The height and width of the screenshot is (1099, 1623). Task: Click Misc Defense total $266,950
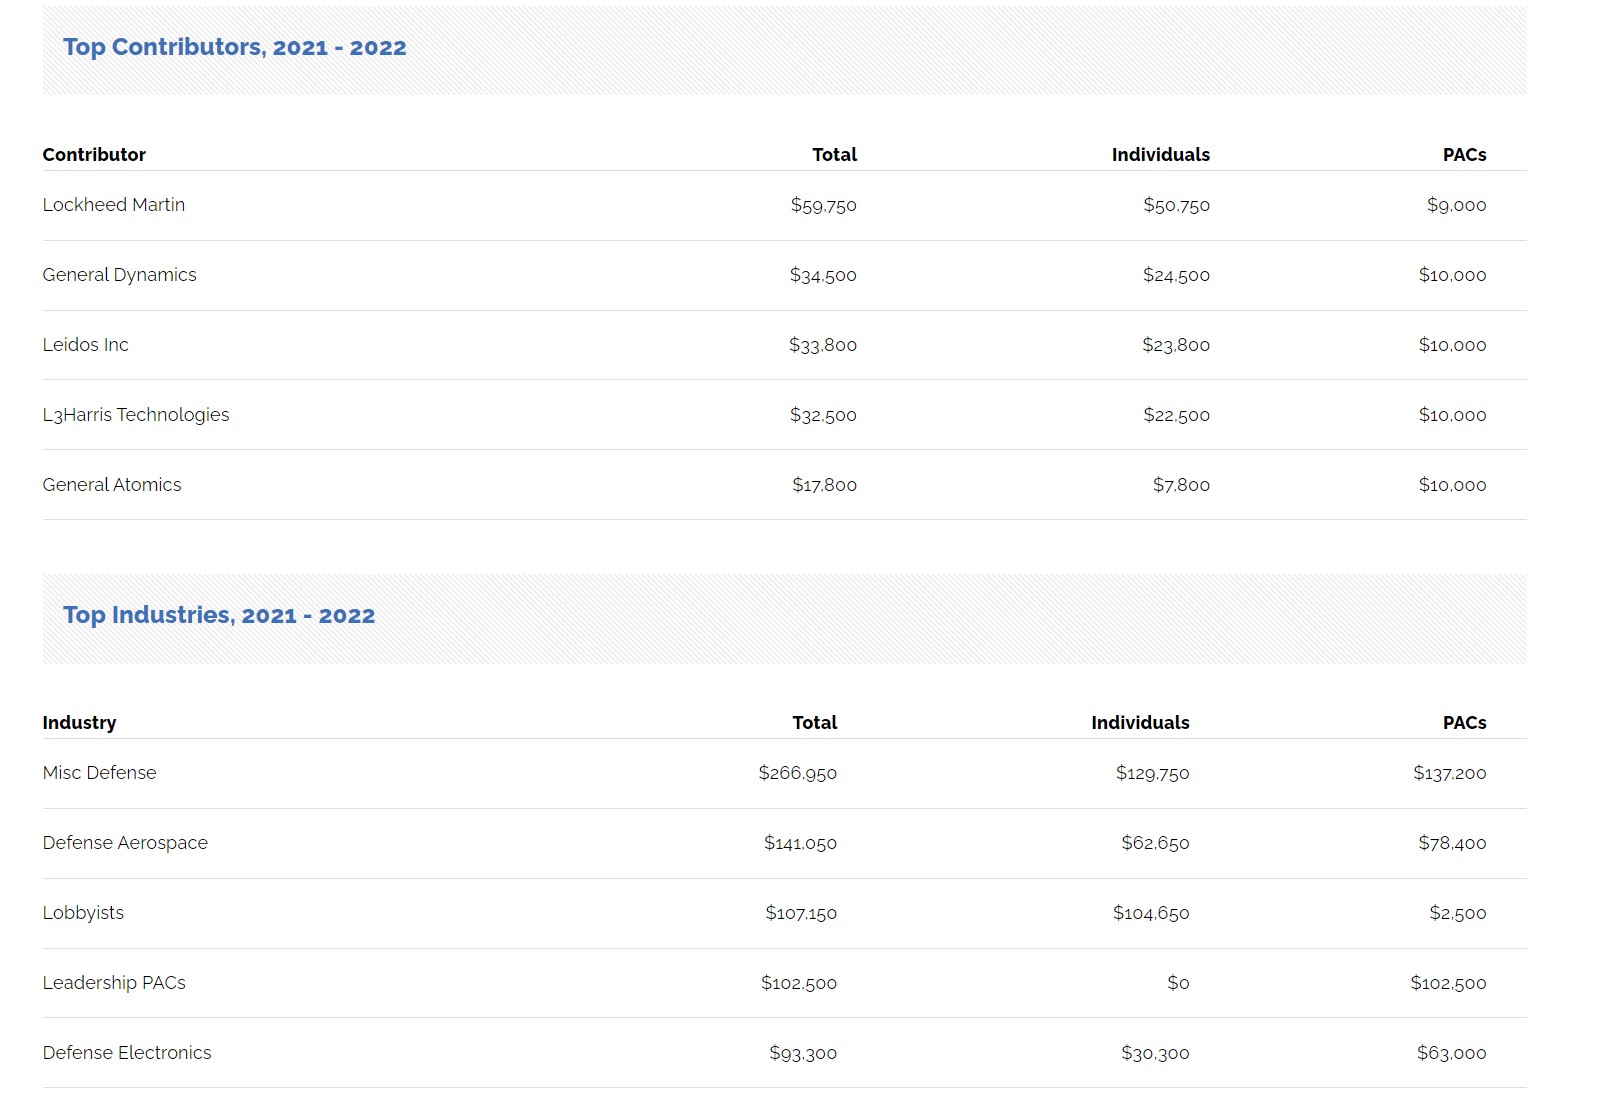[x=798, y=773]
